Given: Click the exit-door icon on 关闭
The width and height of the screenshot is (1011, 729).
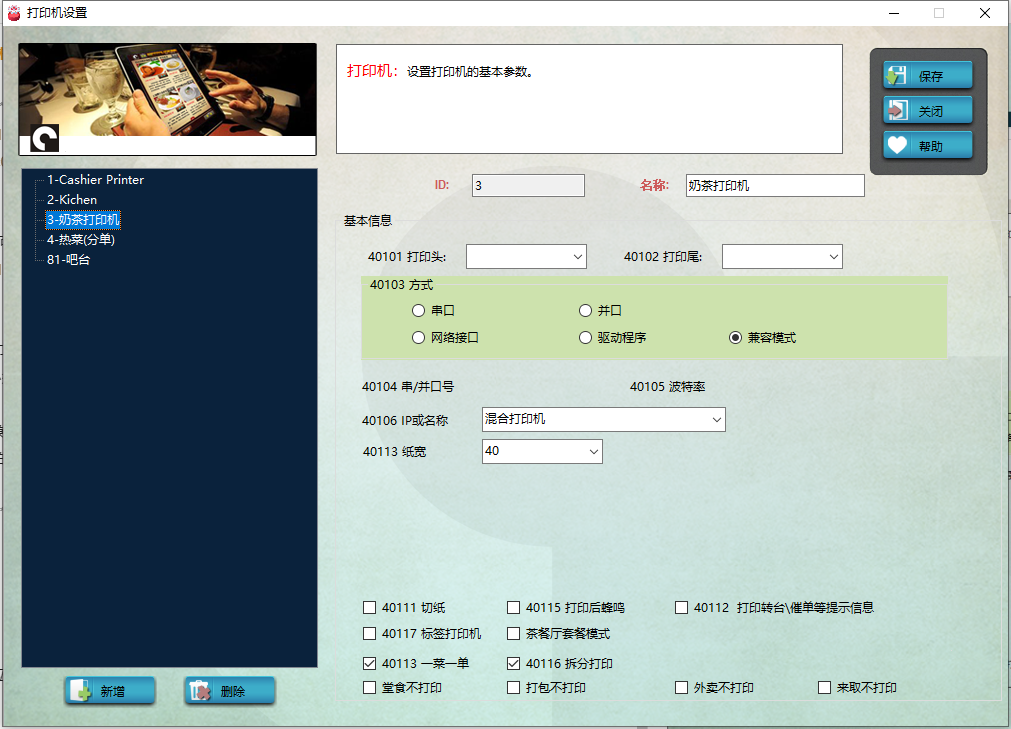Looking at the screenshot, I should 896,110.
